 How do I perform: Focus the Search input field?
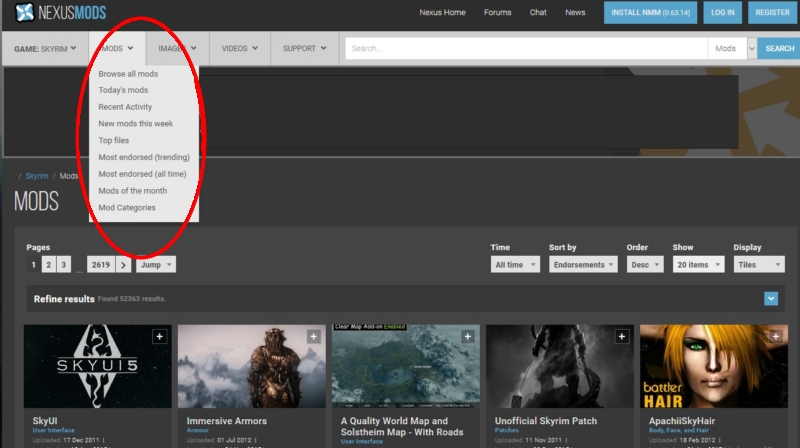(527, 48)
